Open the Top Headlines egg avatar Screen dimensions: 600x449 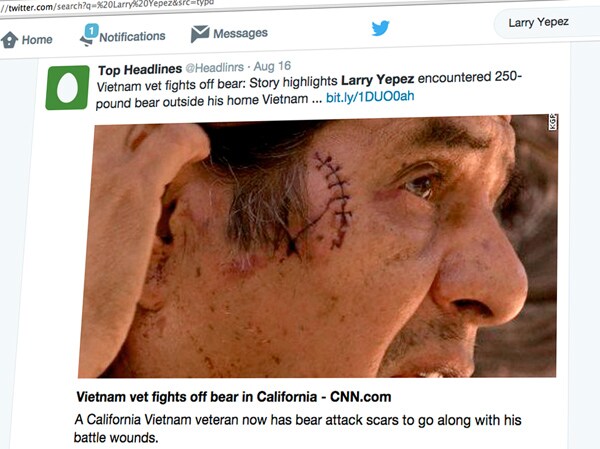pos(67,87)
